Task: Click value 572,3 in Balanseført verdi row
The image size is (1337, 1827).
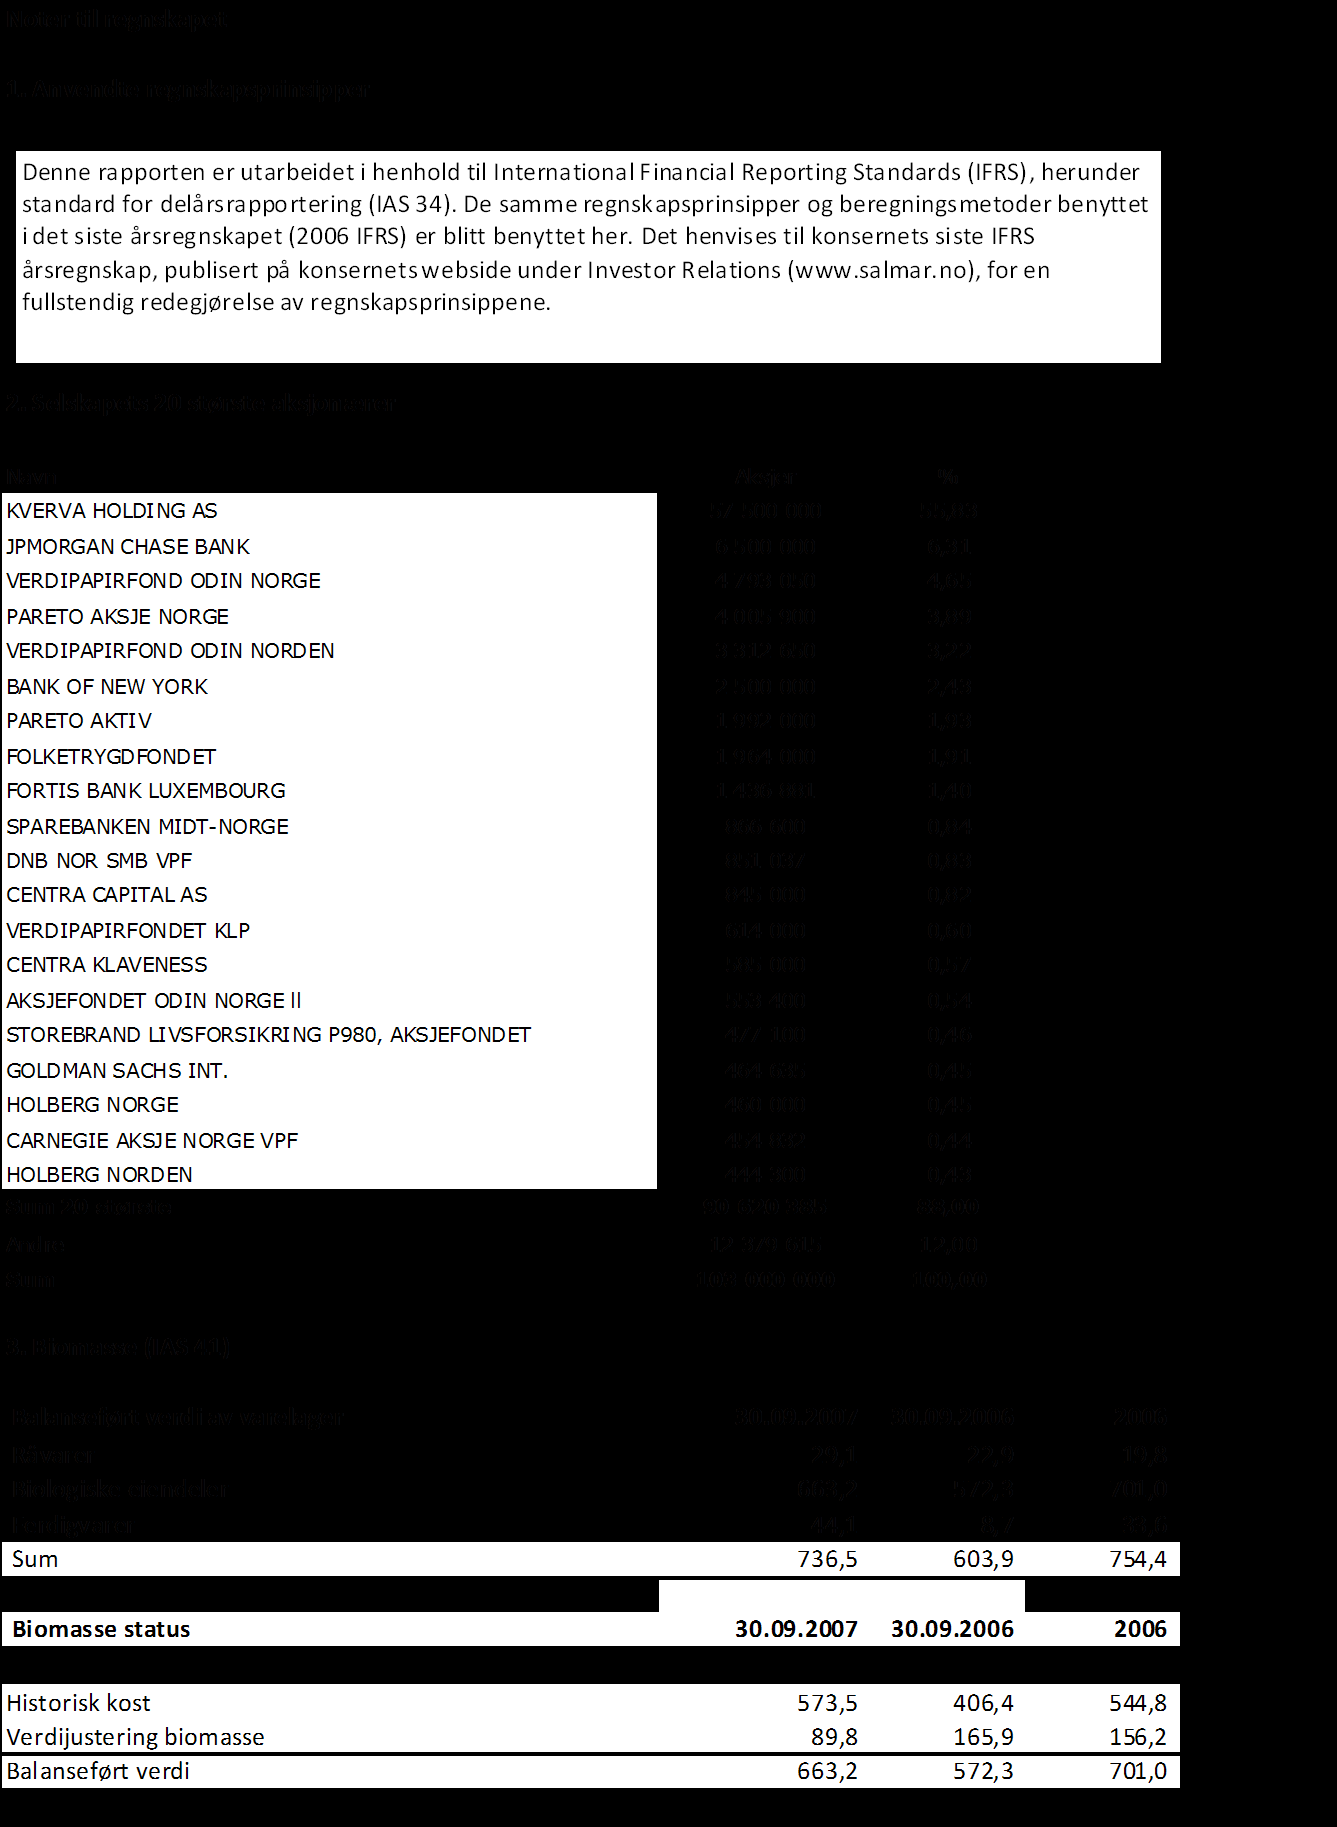Action: click(983, 1772)
